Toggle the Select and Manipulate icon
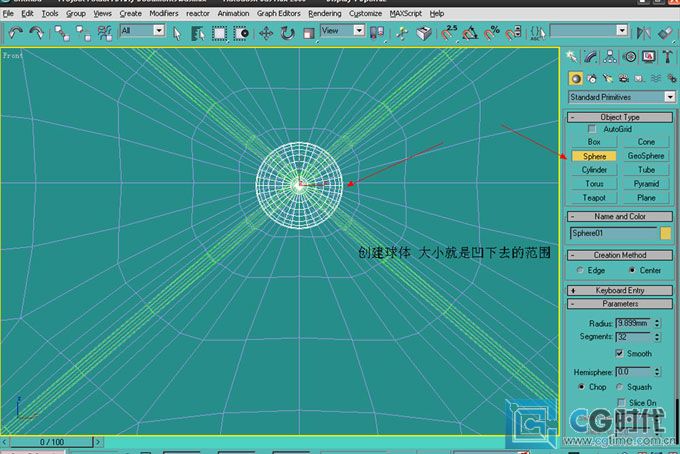 click(402, 33)
